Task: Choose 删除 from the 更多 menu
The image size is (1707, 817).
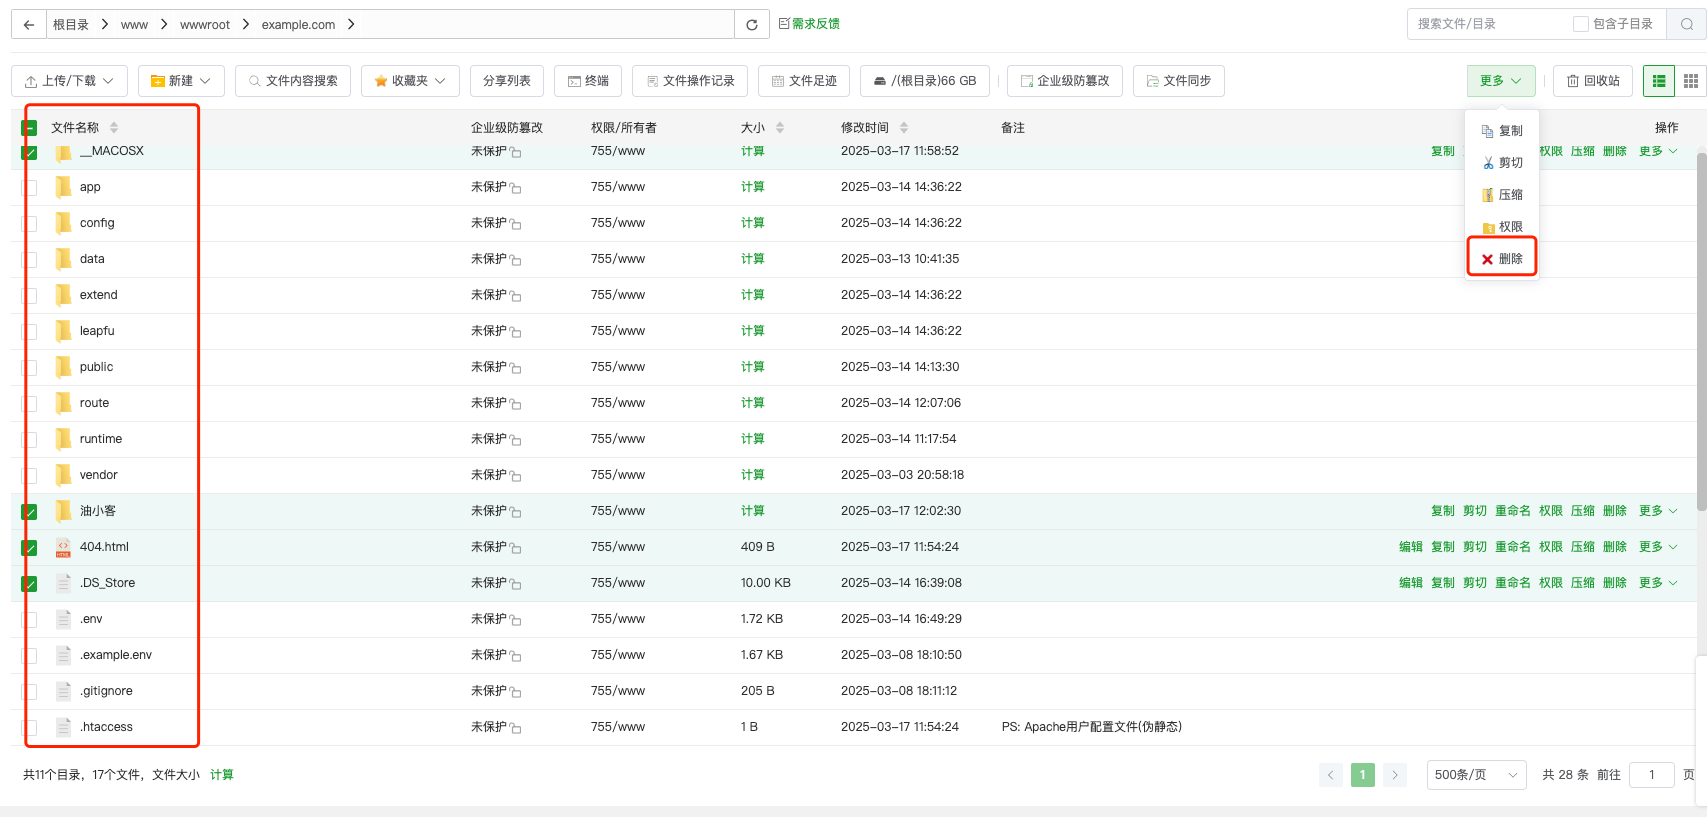Action: pos(1502,259)
